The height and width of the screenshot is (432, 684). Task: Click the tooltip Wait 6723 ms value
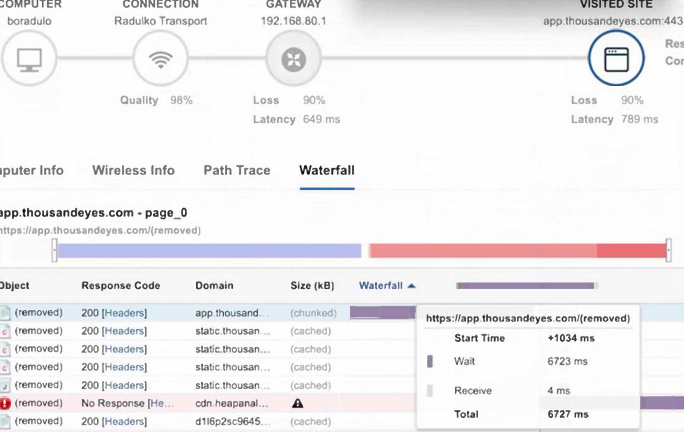(x=568, y=361)
